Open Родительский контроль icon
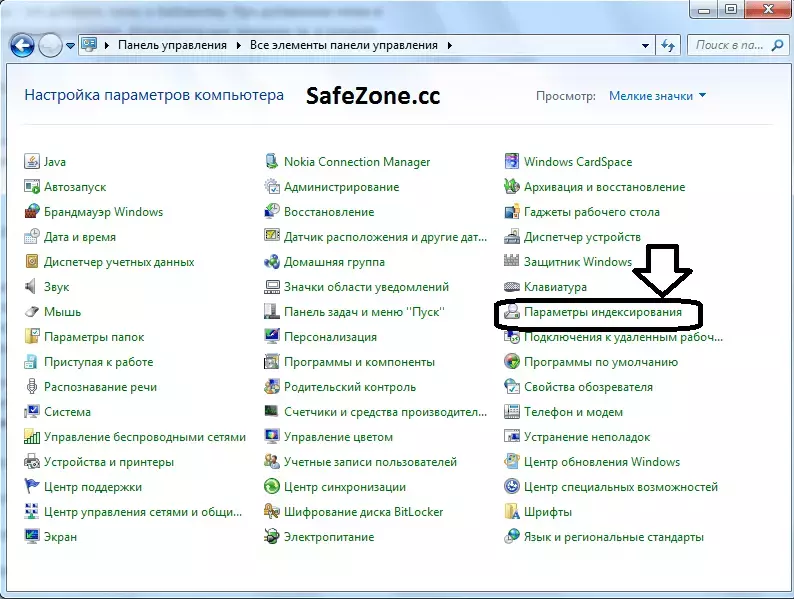Viewport: 794px width, 599px height. click(272, 387)
